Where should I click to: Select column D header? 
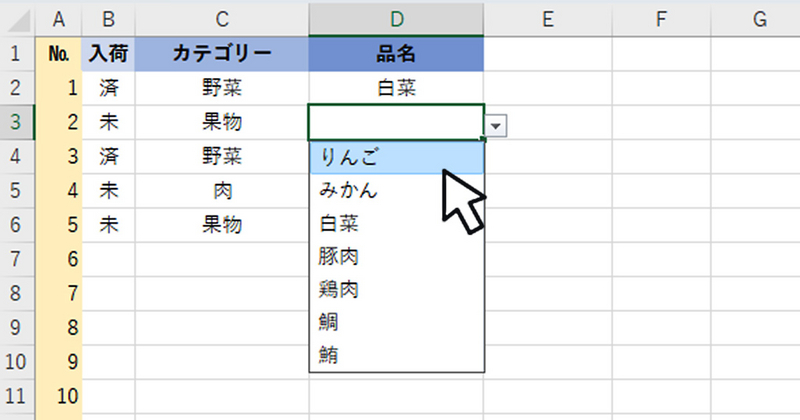[396, 18]
